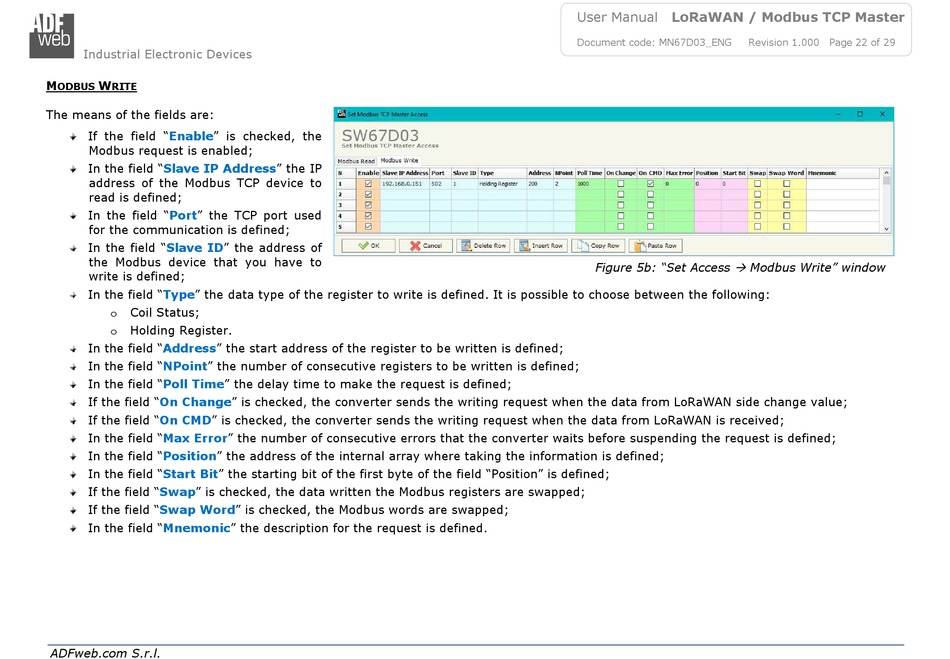Check the Swap checkbox in row 1
The image size is (950, 659).
point(757,184)
